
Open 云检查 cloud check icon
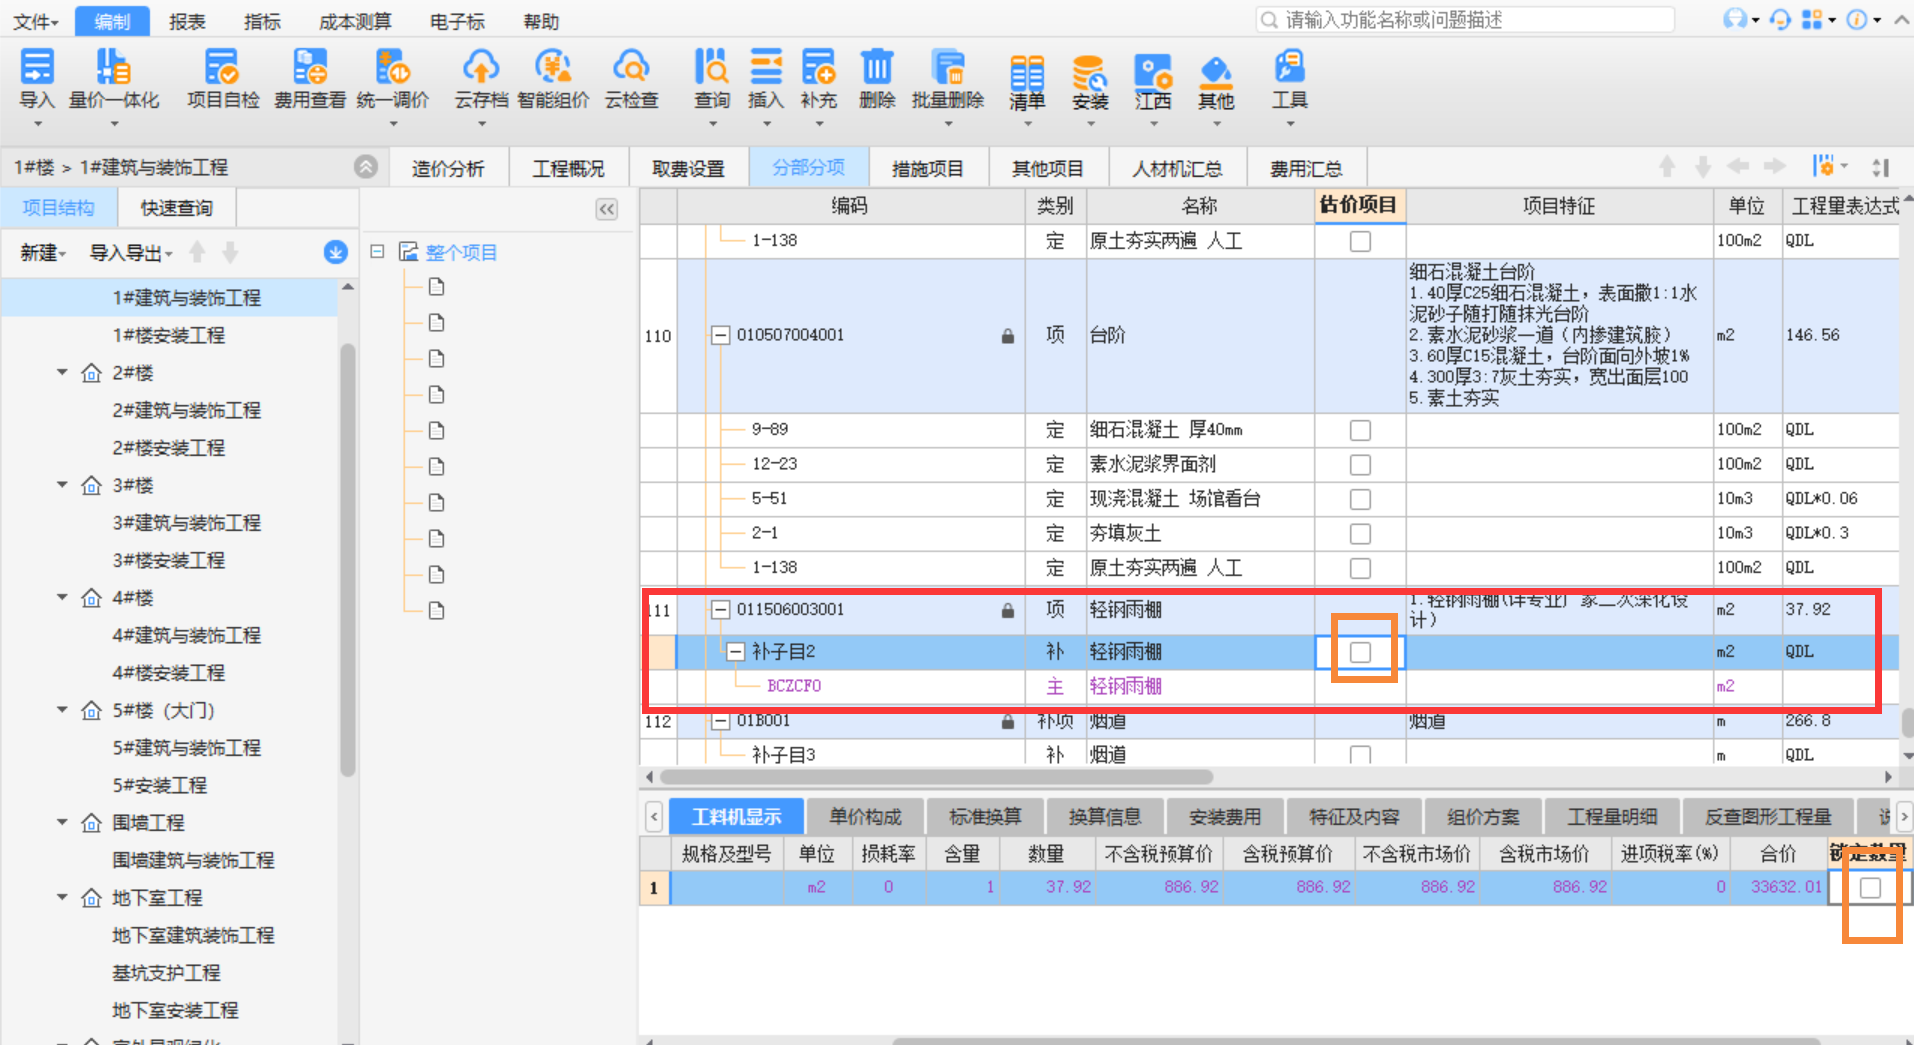631,68
